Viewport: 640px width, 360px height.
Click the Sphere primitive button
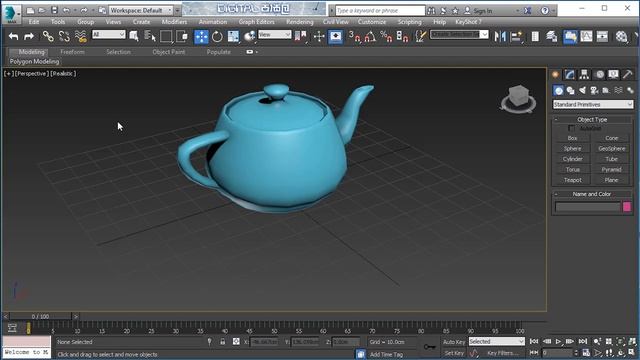(x=573, y=149)
